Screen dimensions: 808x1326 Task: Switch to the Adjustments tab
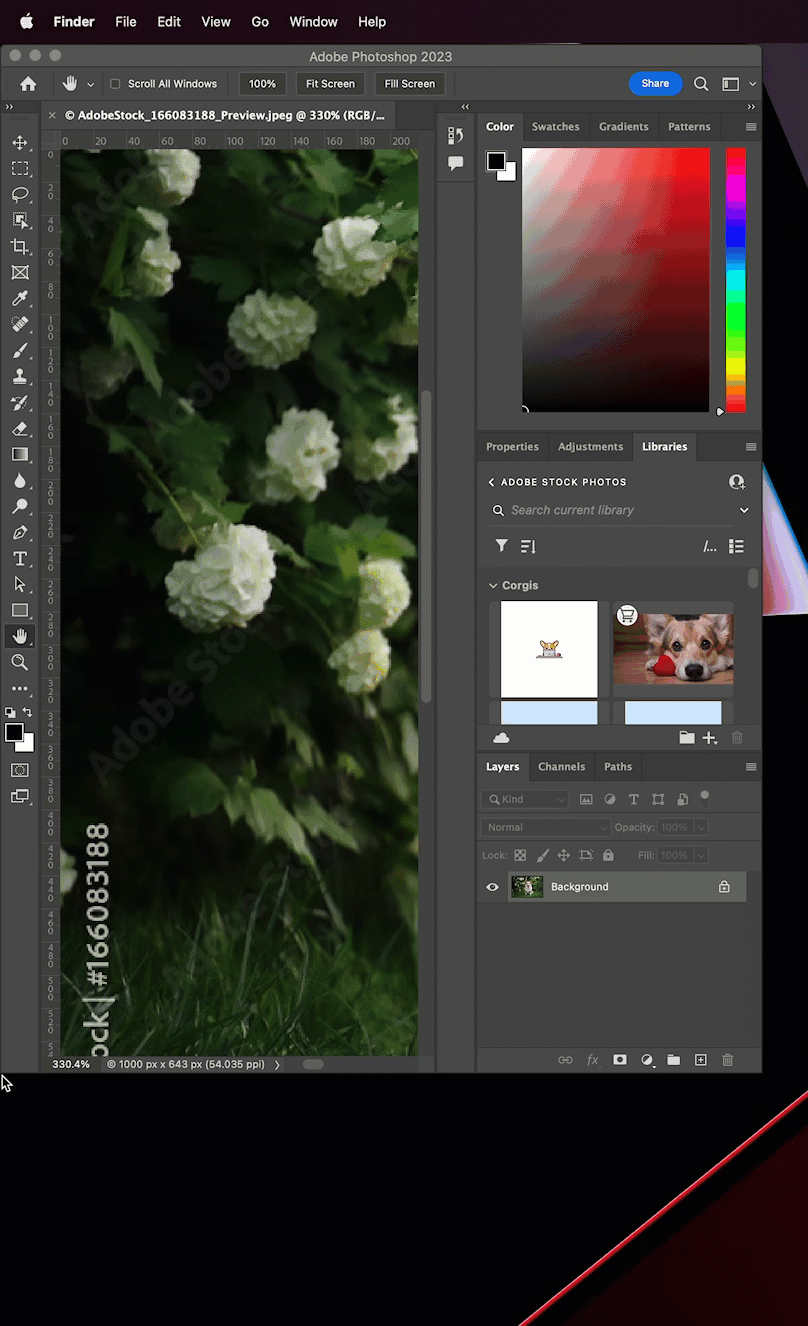[590, 447]
